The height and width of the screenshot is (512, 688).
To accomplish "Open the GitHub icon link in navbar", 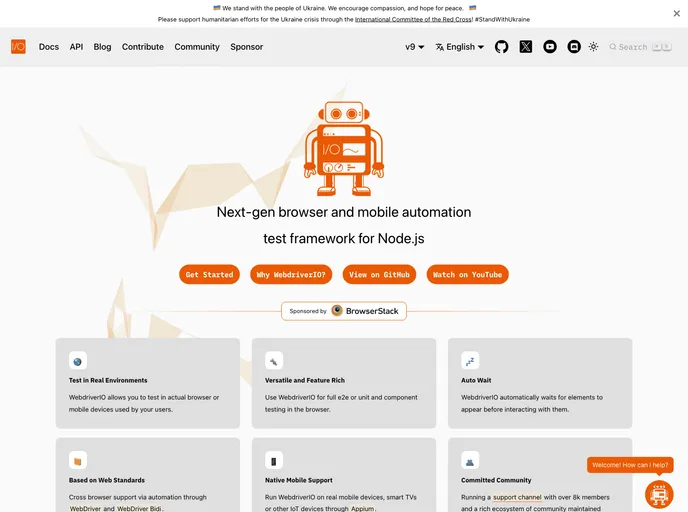I will [502, 47].
